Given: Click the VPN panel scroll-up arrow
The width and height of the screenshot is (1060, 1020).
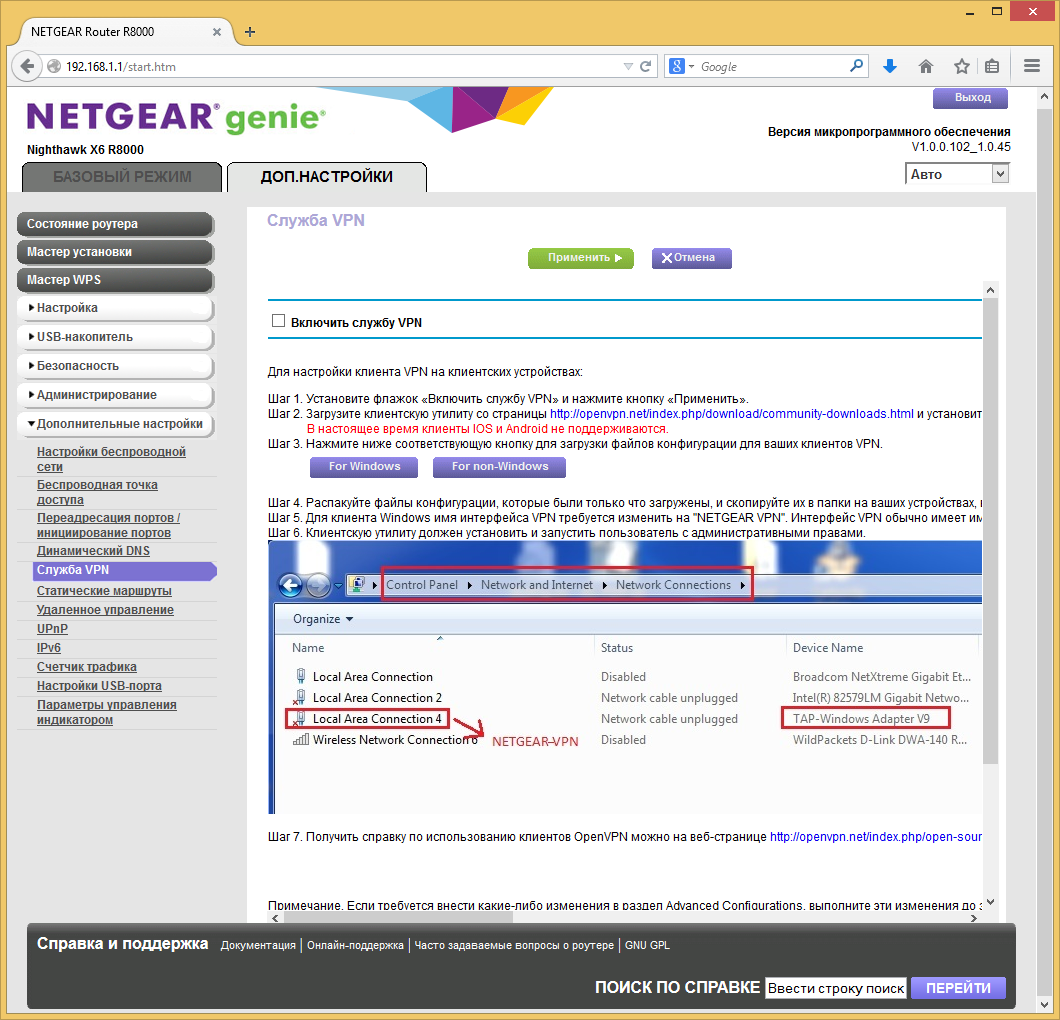Looking at the screenshot, I should 990,290.
